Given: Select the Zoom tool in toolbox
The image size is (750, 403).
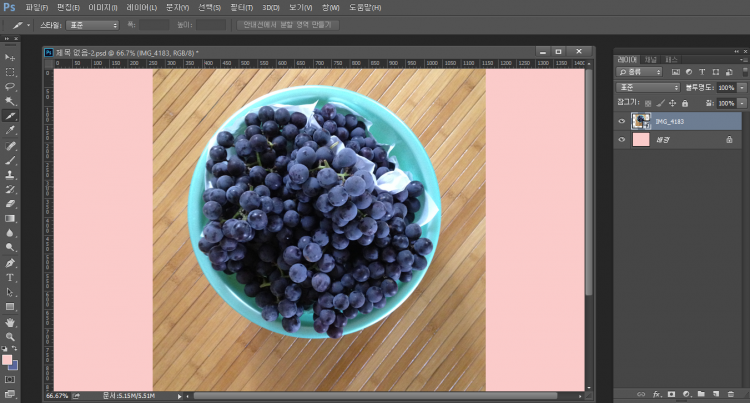Looking at the screenshot, I should point(10,337).
